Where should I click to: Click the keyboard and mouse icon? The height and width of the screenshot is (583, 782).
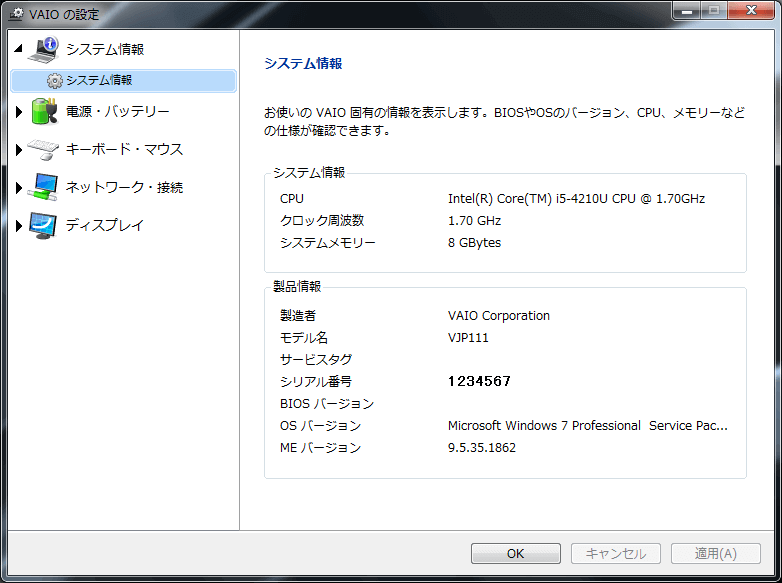[43, 149]
